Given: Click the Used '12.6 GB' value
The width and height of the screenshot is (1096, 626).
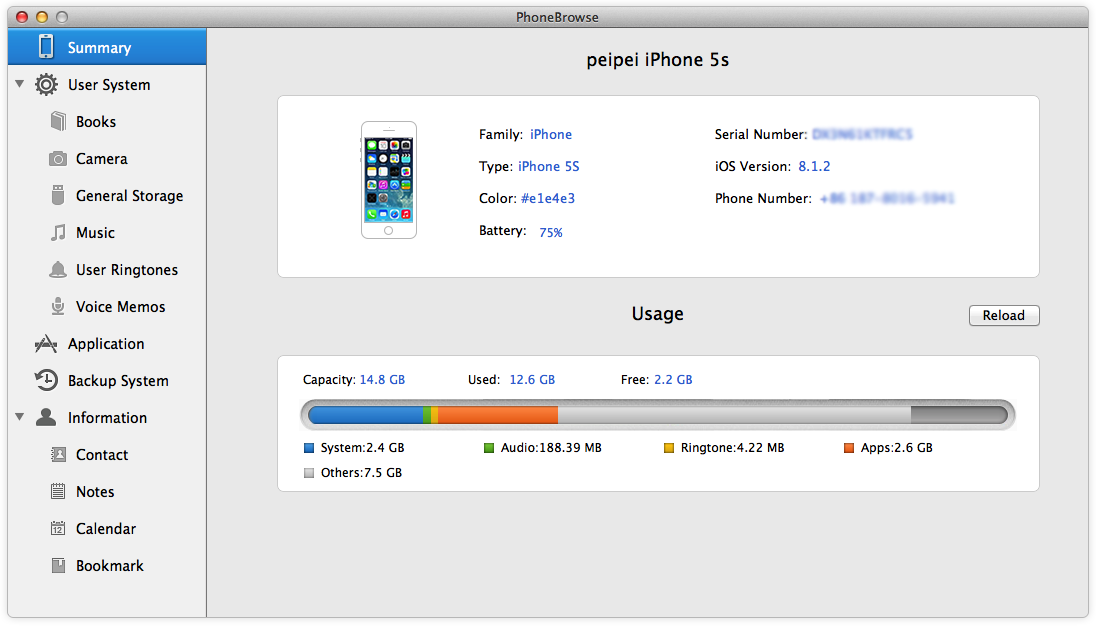Looking at the screenshot, I should [532, 379].
